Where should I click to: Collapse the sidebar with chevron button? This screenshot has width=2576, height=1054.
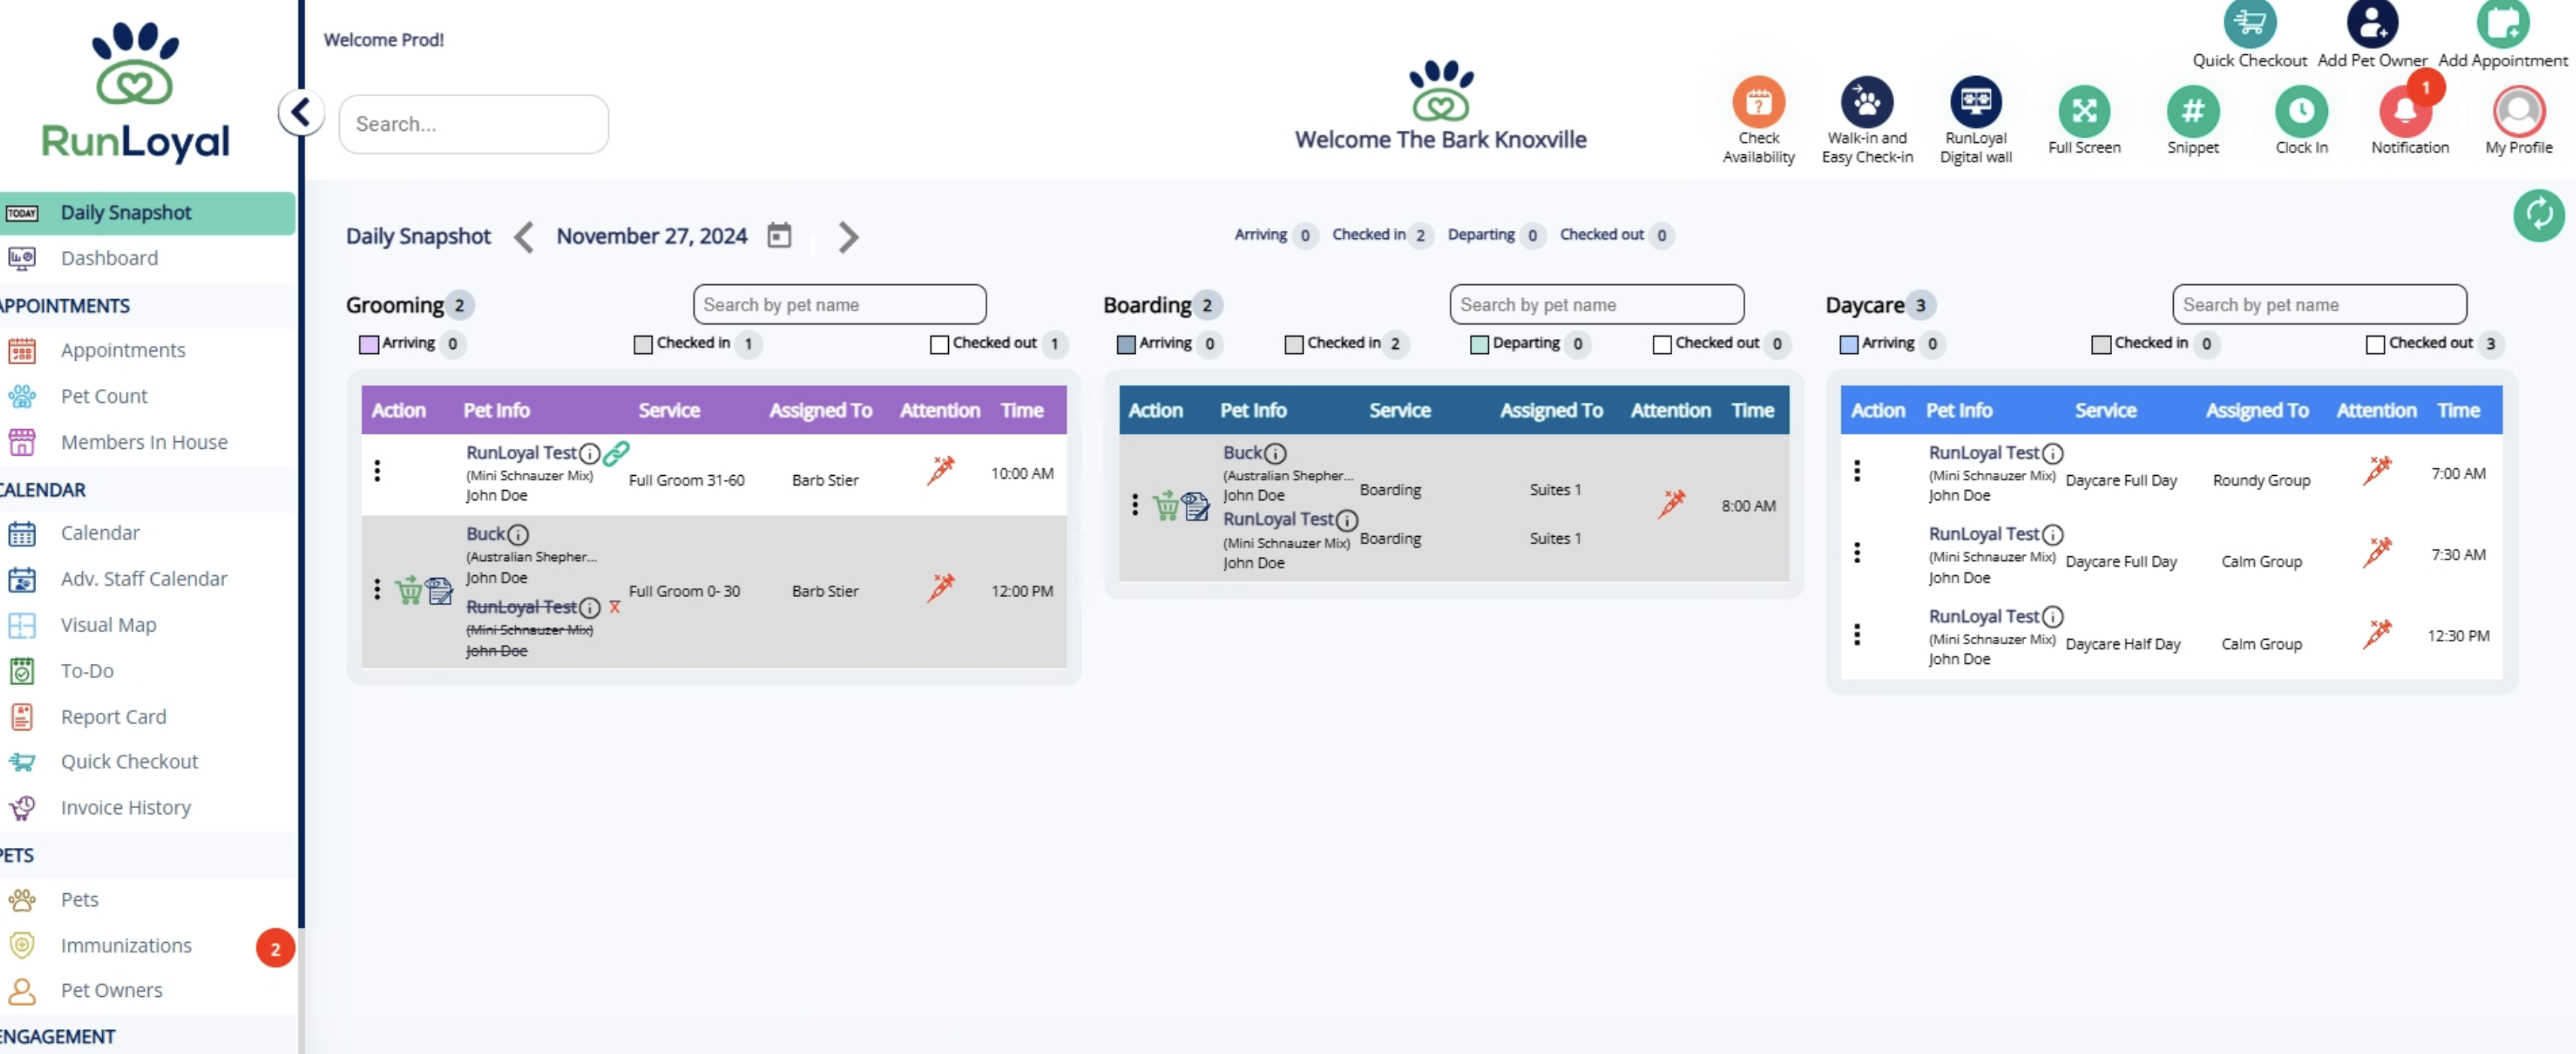point(301,112)
